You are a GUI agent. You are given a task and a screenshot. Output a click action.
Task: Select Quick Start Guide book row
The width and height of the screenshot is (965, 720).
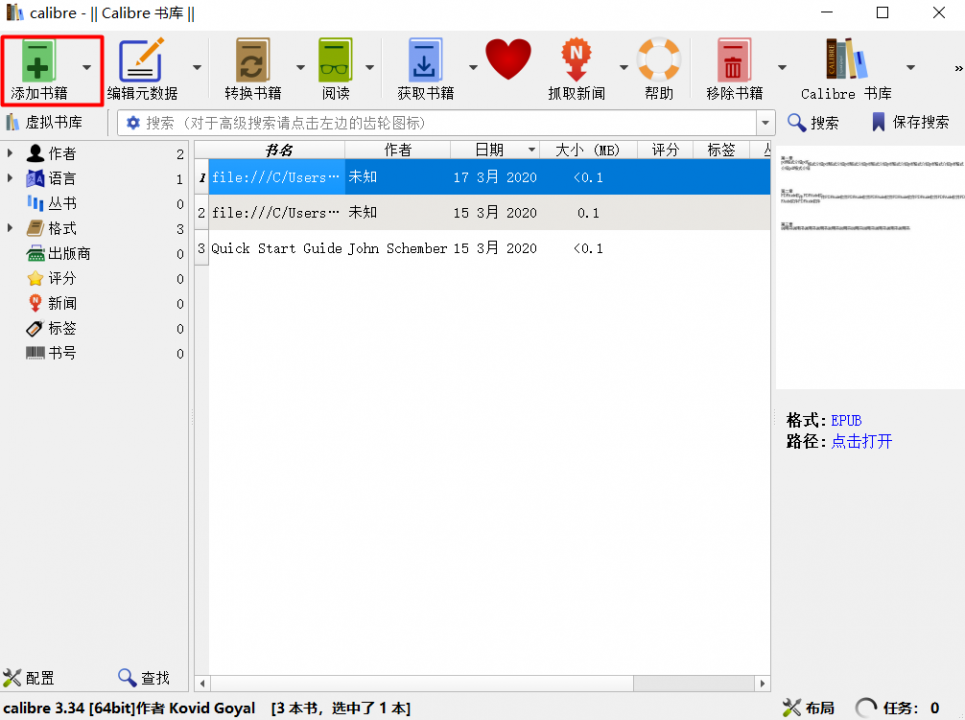click(x=489, y=248)
